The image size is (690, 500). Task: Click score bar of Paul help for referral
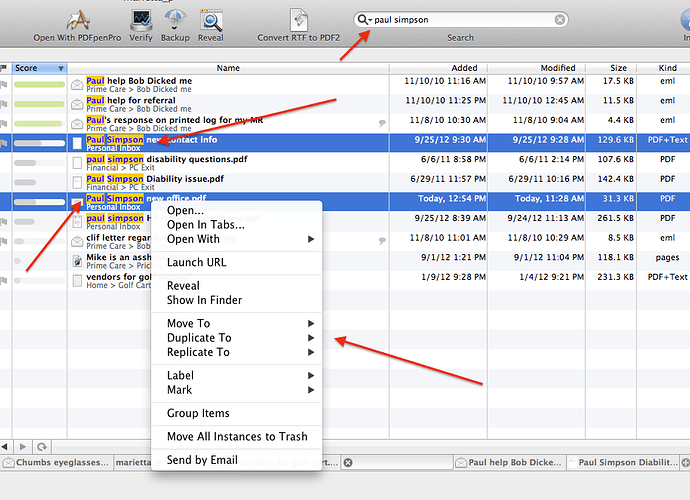pyautogui.click(x=39, y=104)
